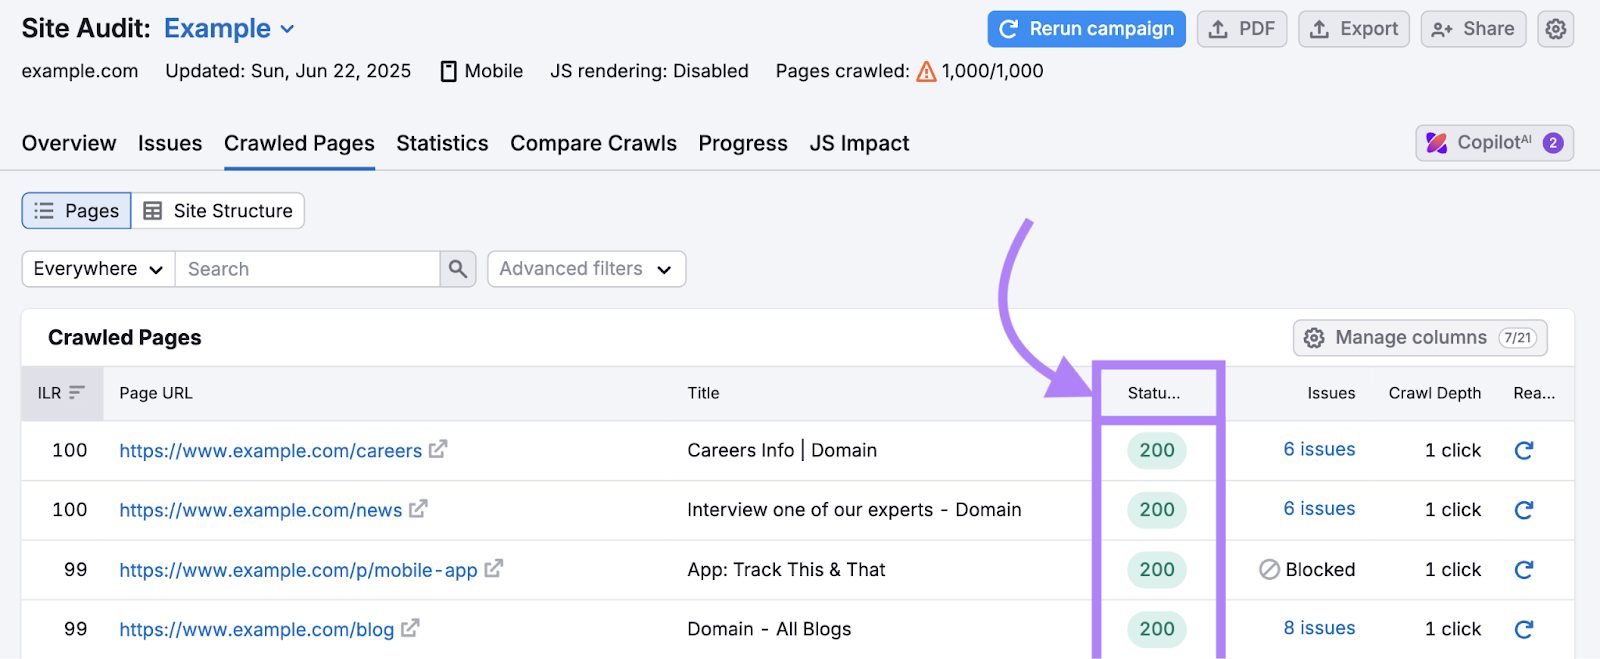Image resolution: width=1600 pixels, height=659 pixels.
Task: Click the search magnifier icon
Action: pyautogui.click(x=458, y=269)
